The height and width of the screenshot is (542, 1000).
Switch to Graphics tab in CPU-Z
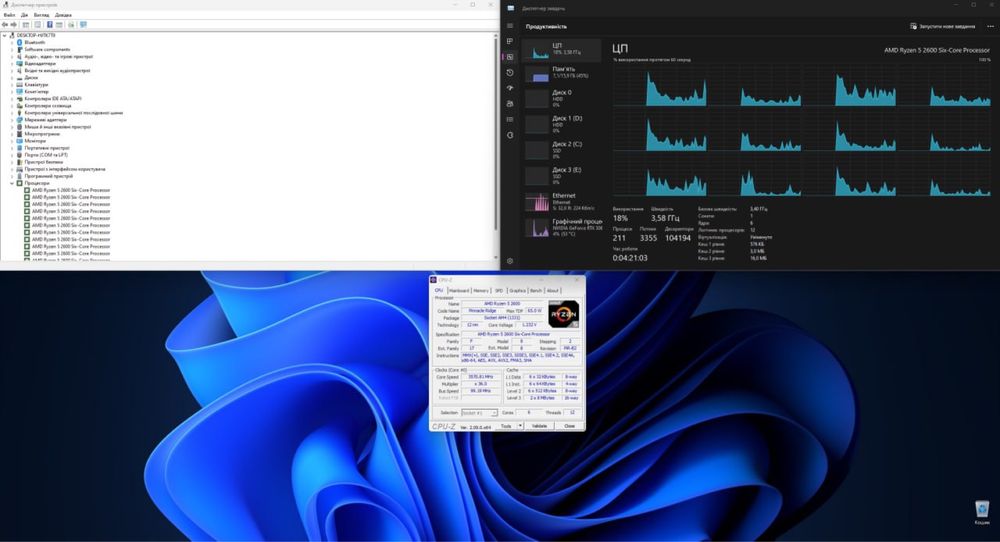coord(517,290)
